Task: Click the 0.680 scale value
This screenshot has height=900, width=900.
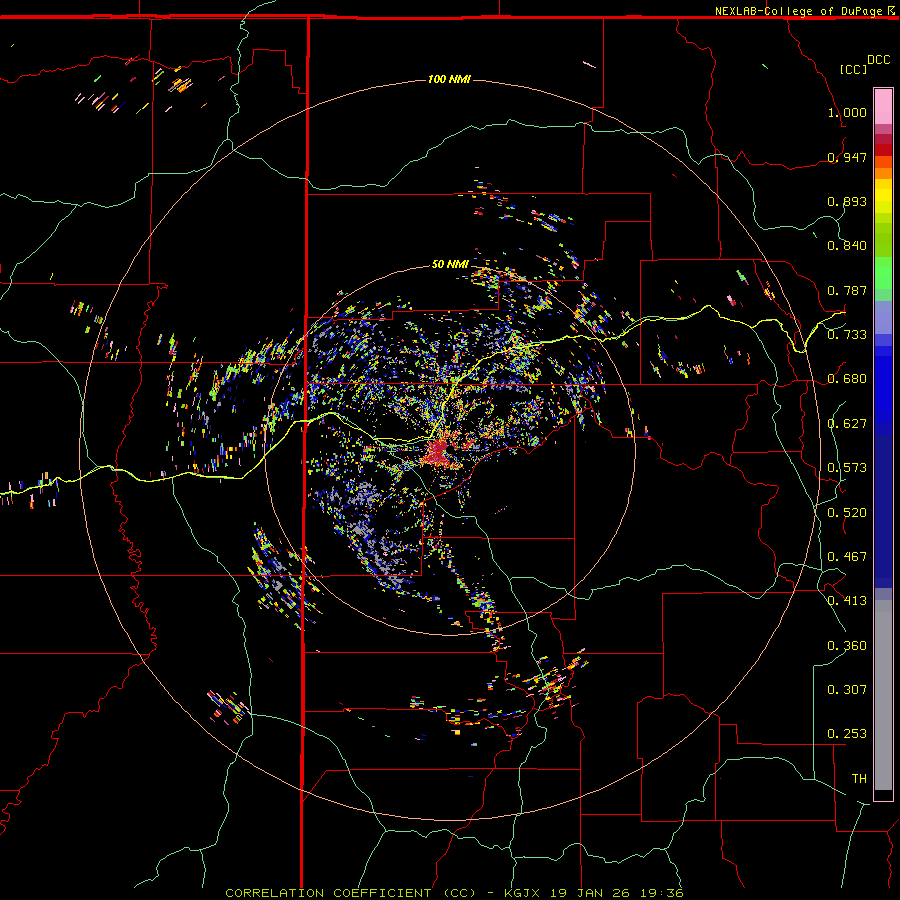Action: pos(847,379)
